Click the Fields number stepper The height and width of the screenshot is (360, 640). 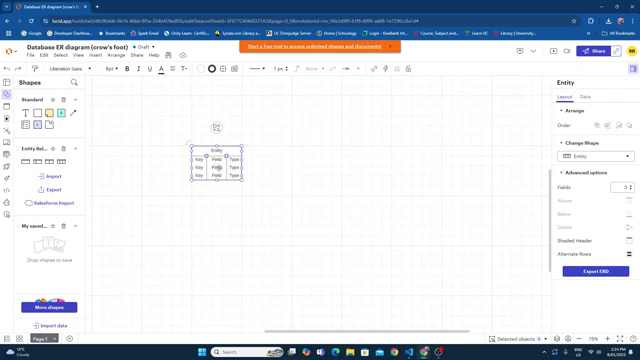tap(631, 187)
